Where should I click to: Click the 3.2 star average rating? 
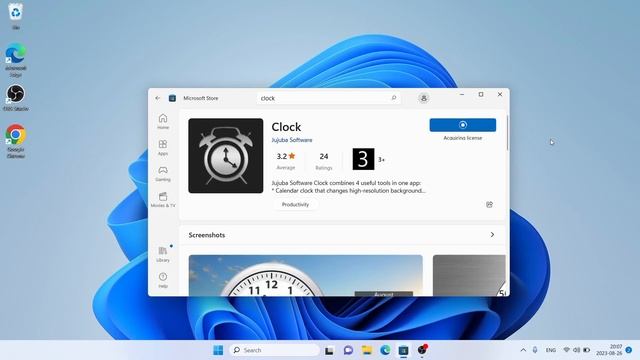pyautogui.click(x=286, y=160)
